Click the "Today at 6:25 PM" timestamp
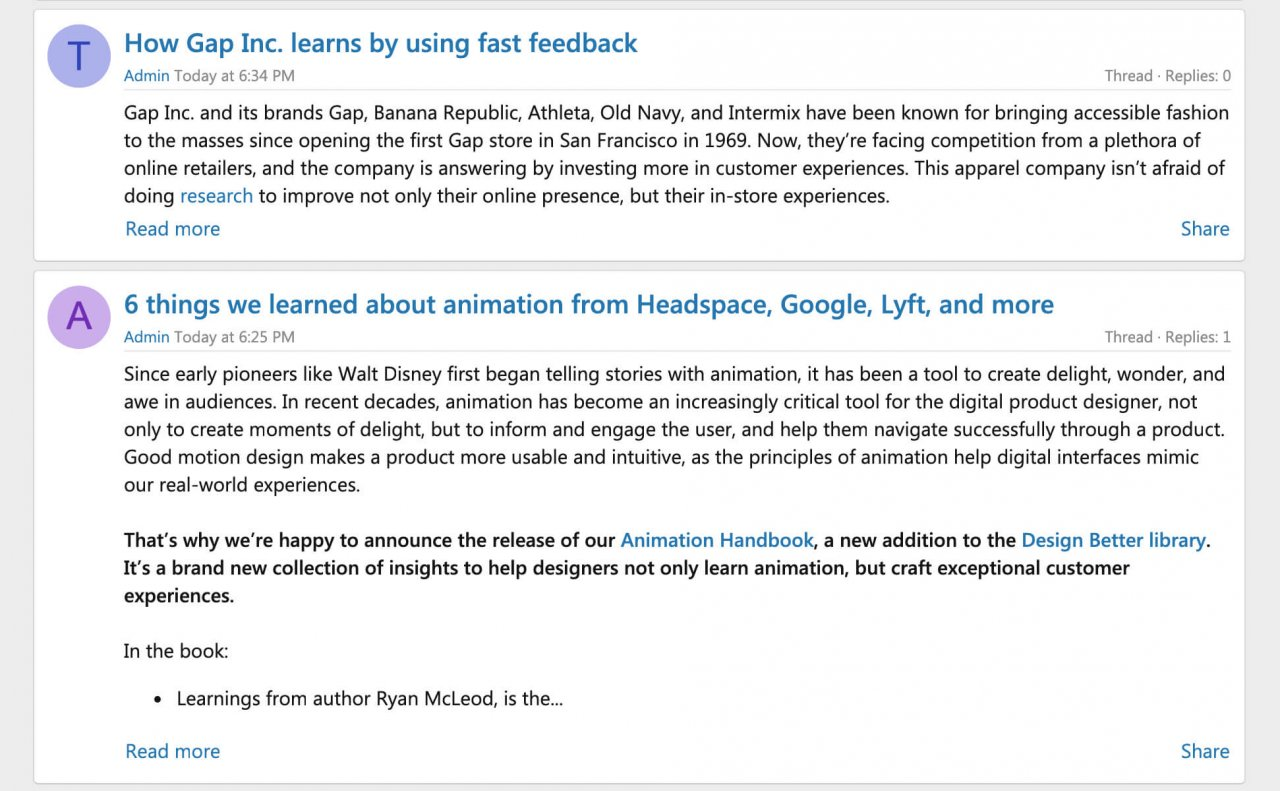The width and height of the screenshot is (1280, 791). (234, 337)
